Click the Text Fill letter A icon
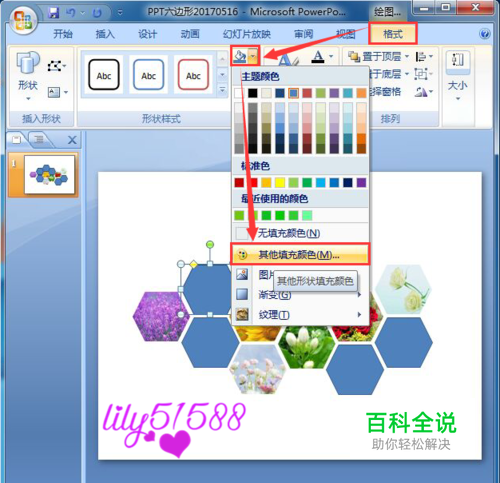This screenshot has width=500, height=483. (x=318, y=56)
